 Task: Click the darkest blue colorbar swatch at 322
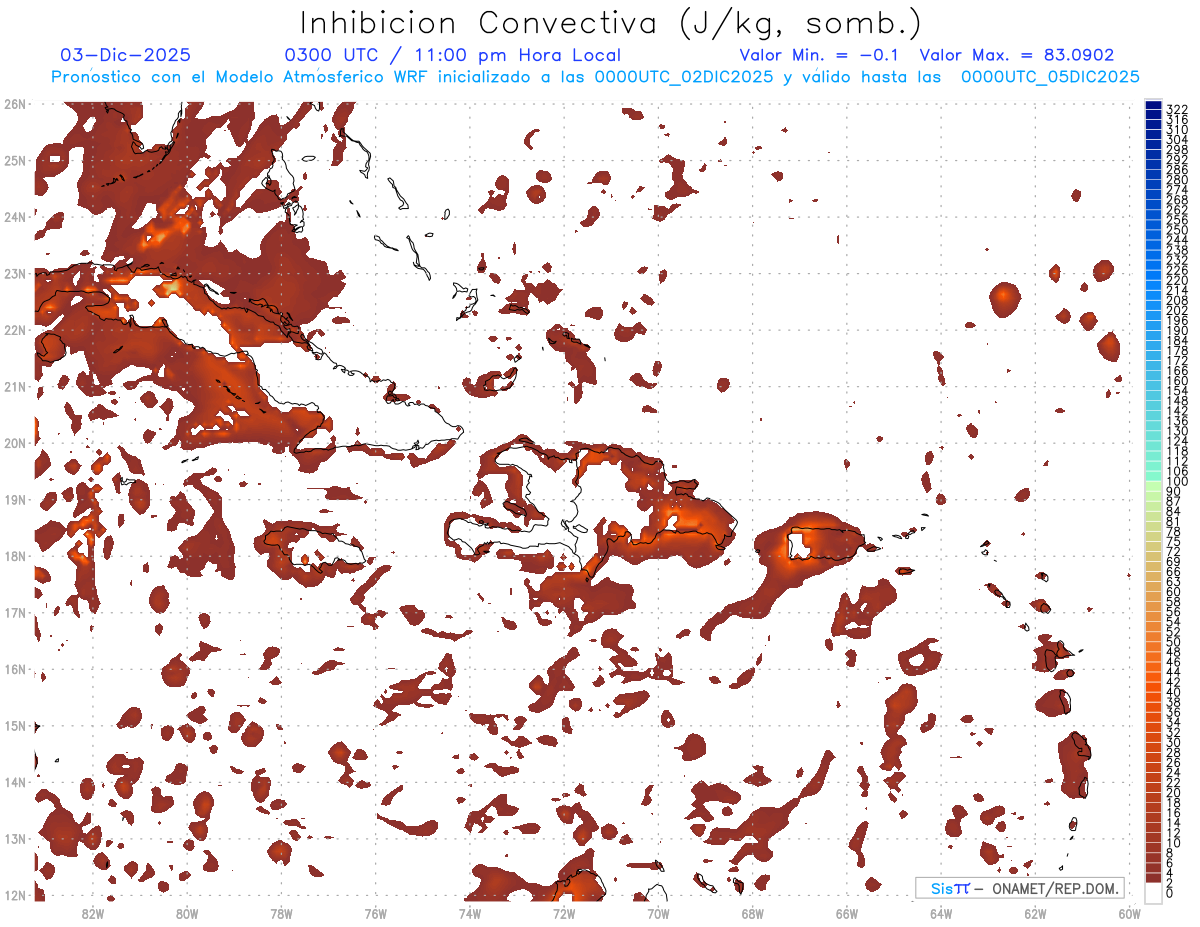coord(1154,107)
